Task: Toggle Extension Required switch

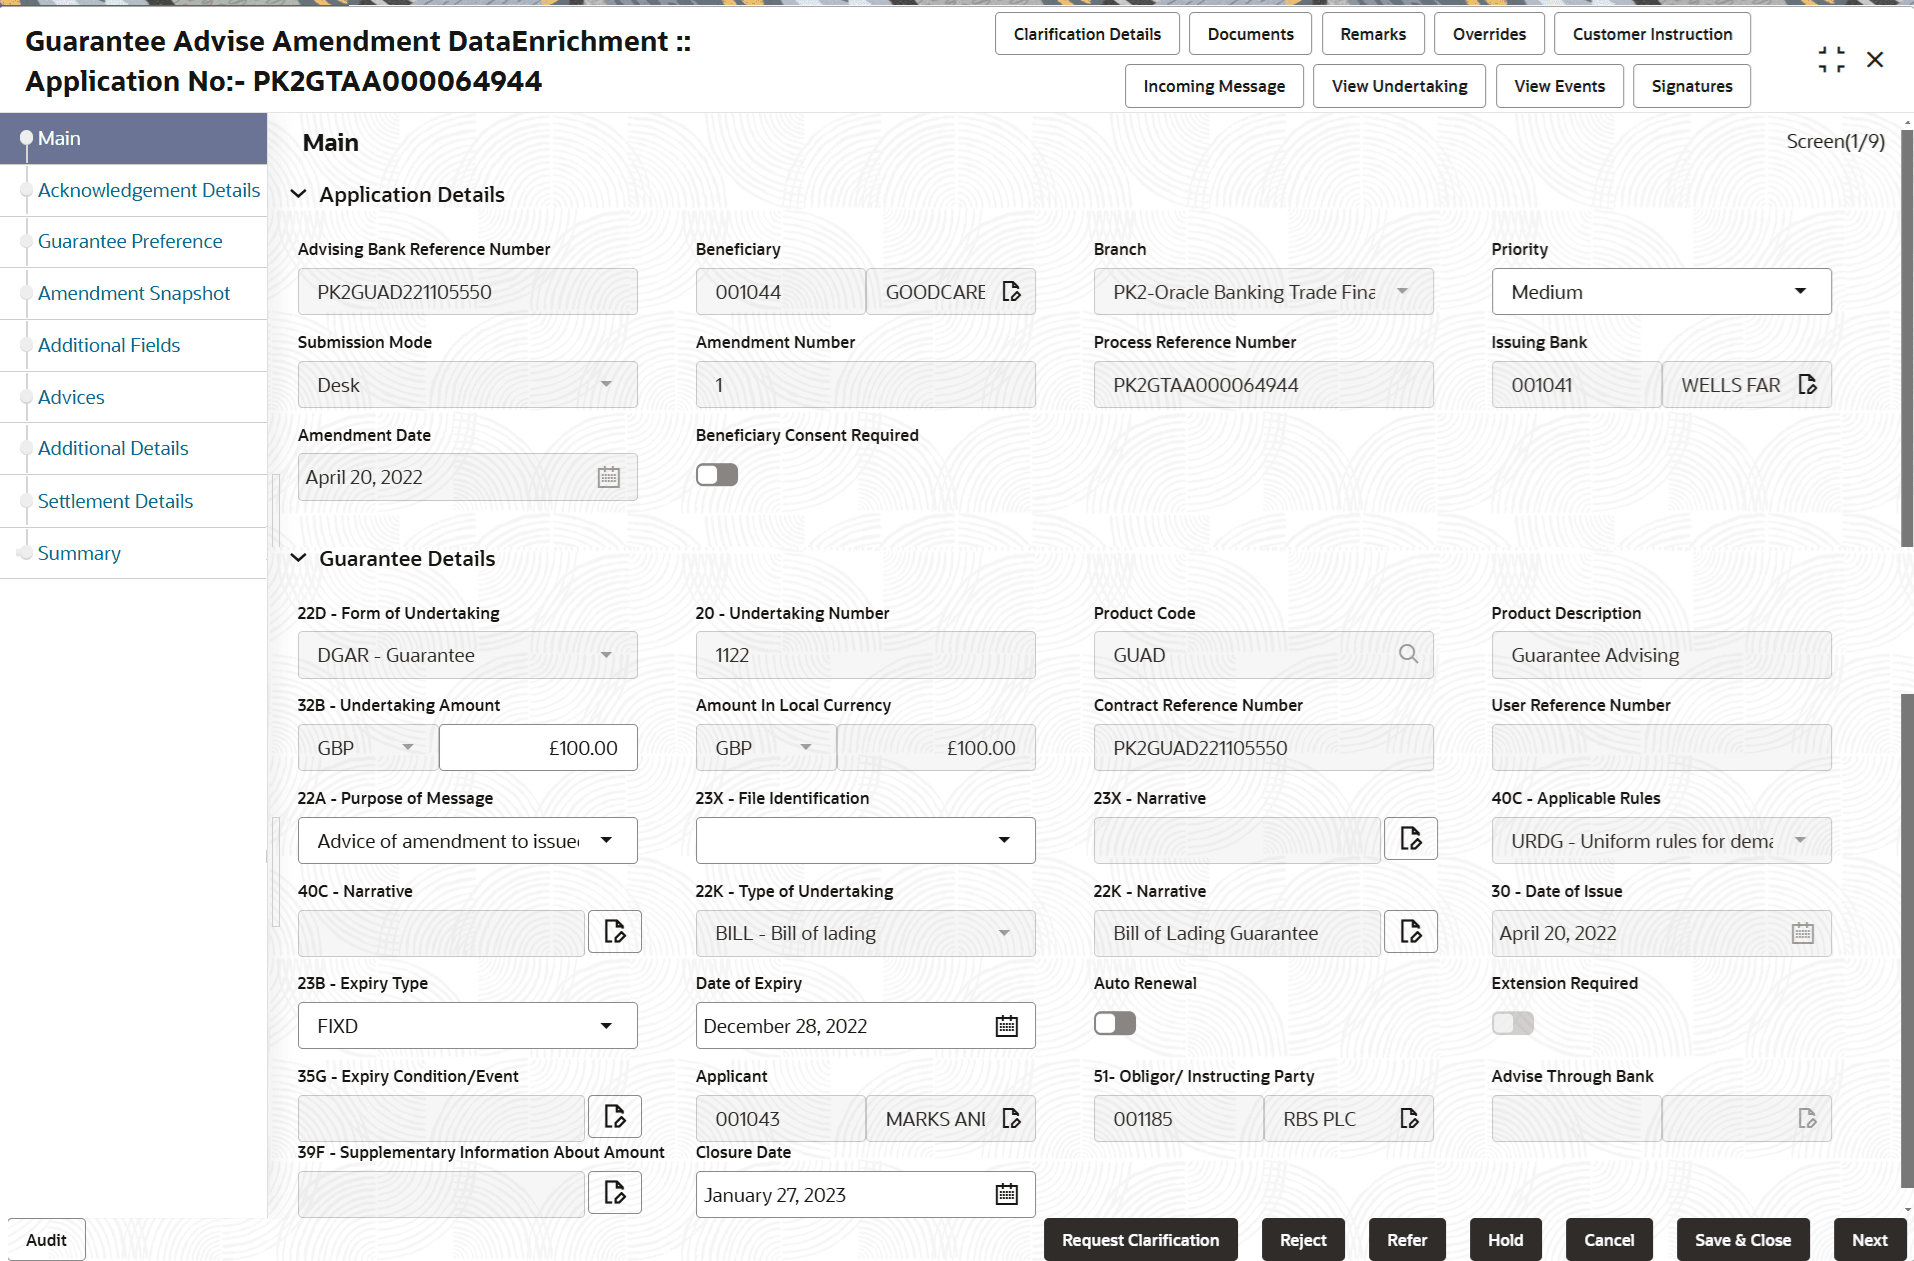Action: pyautogui.click(x=1513, y=1023)
